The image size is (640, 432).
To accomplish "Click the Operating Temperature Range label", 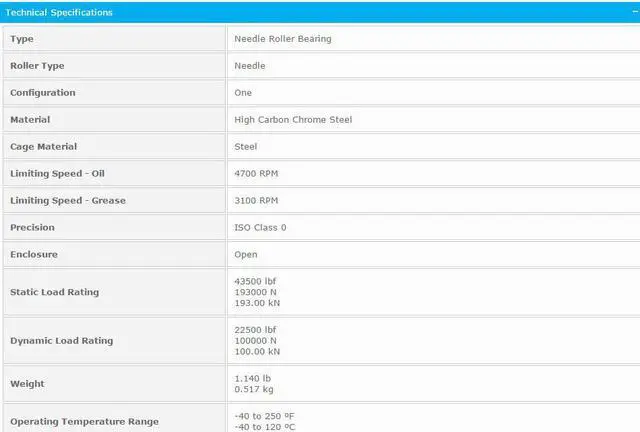I will point(84,421).
